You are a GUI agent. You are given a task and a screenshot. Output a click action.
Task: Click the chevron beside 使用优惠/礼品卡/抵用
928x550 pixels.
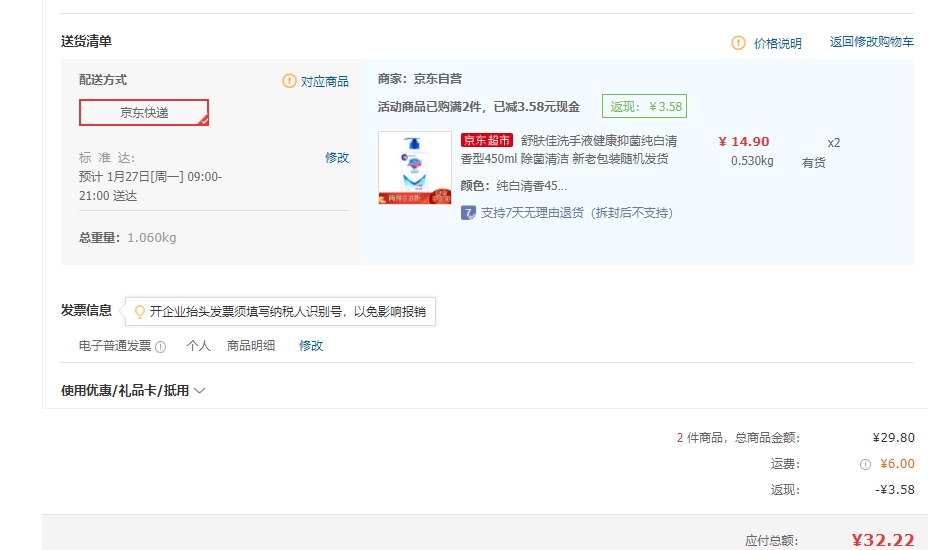point(199,391)
